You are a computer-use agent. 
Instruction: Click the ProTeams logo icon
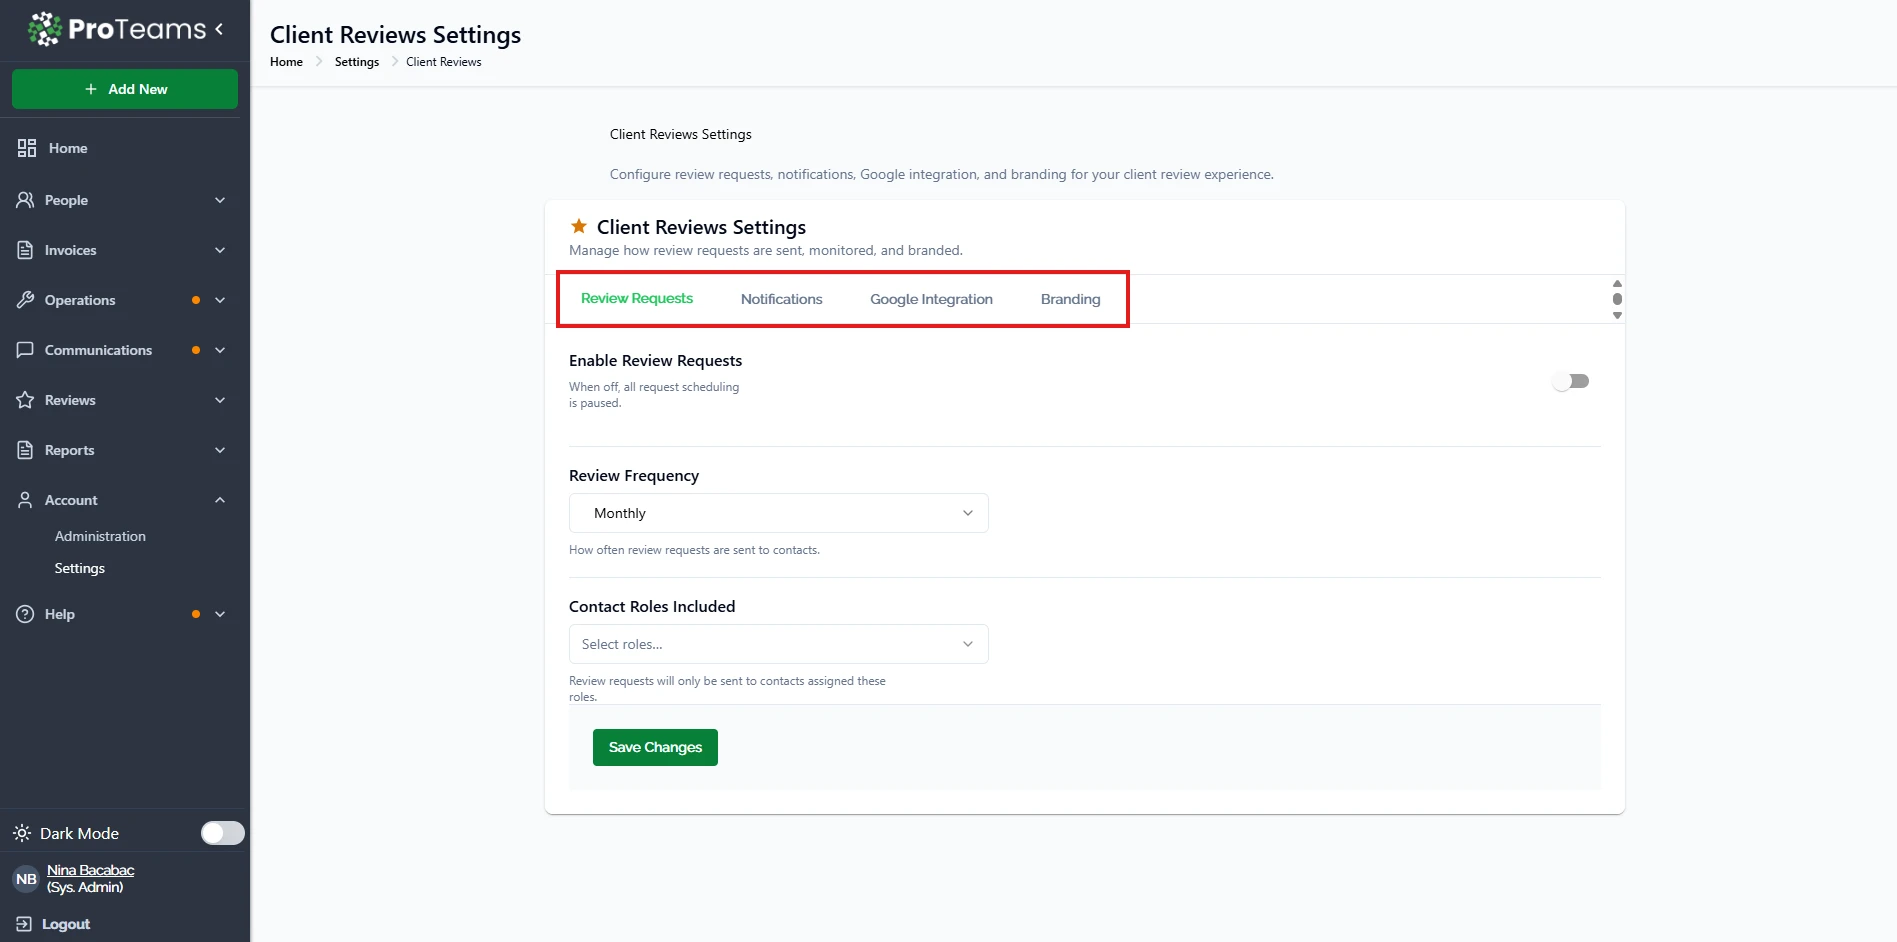tap(44, 29)
